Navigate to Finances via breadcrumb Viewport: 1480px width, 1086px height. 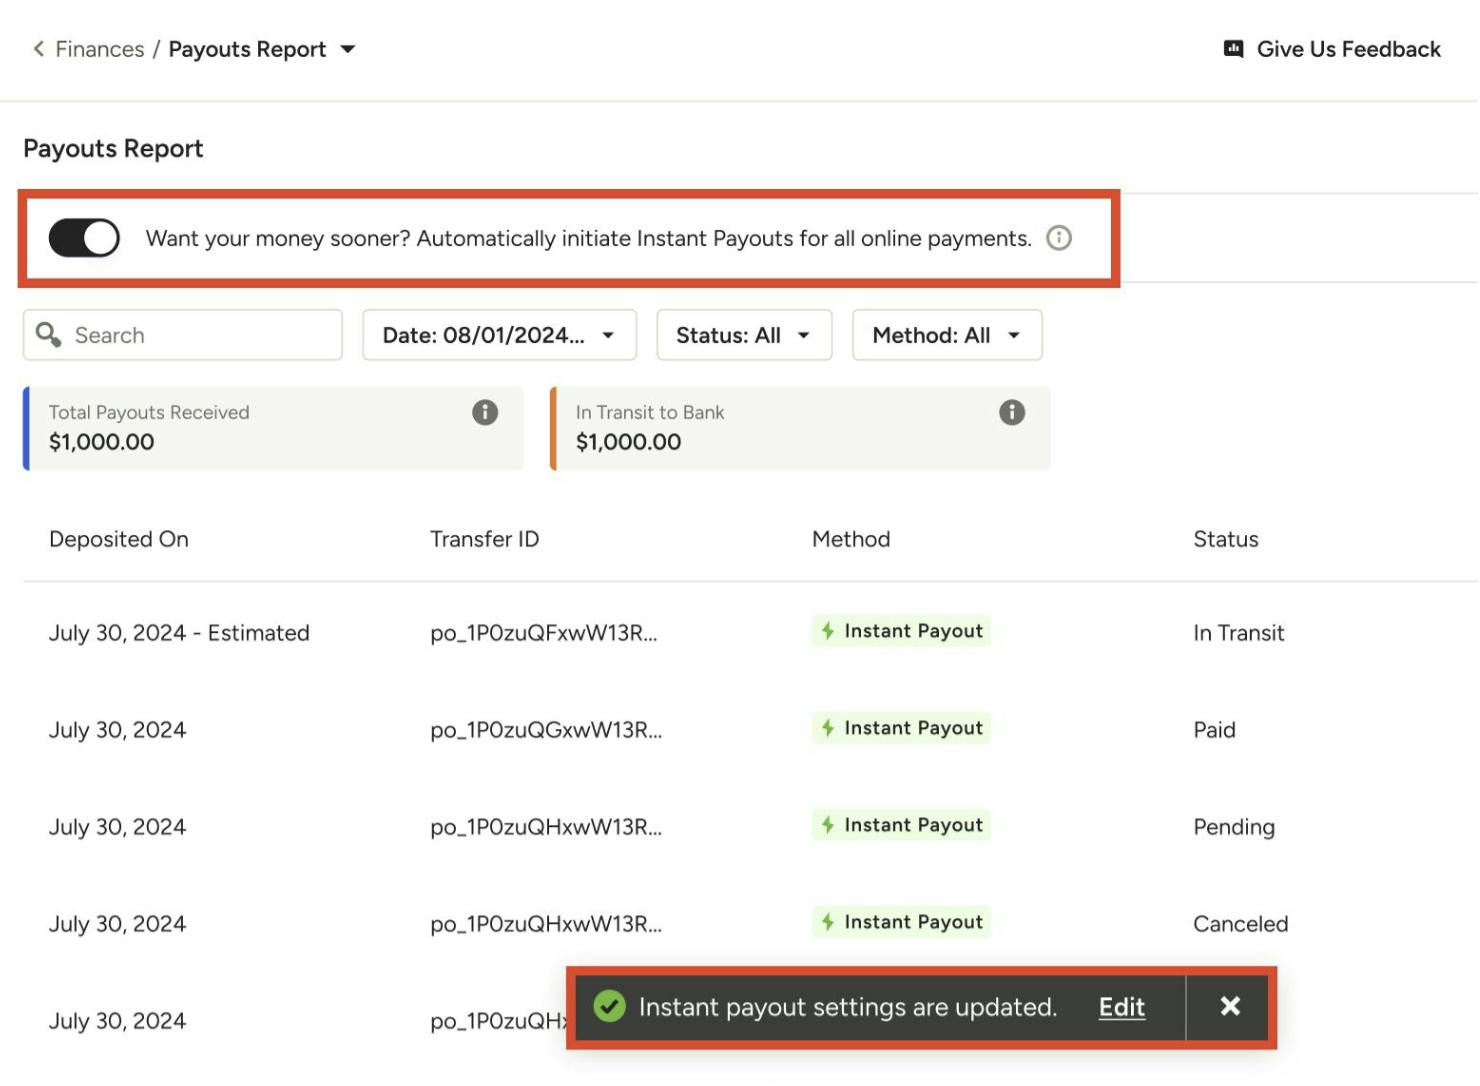[100, 48]
